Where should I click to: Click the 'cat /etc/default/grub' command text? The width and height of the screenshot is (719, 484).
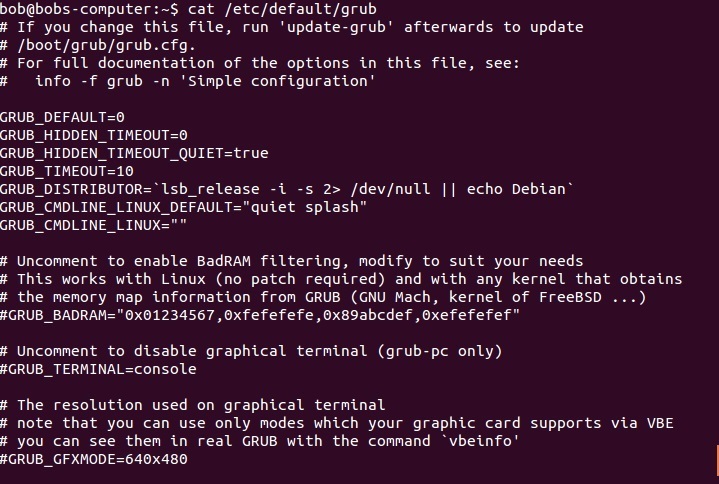click(282, 9)
